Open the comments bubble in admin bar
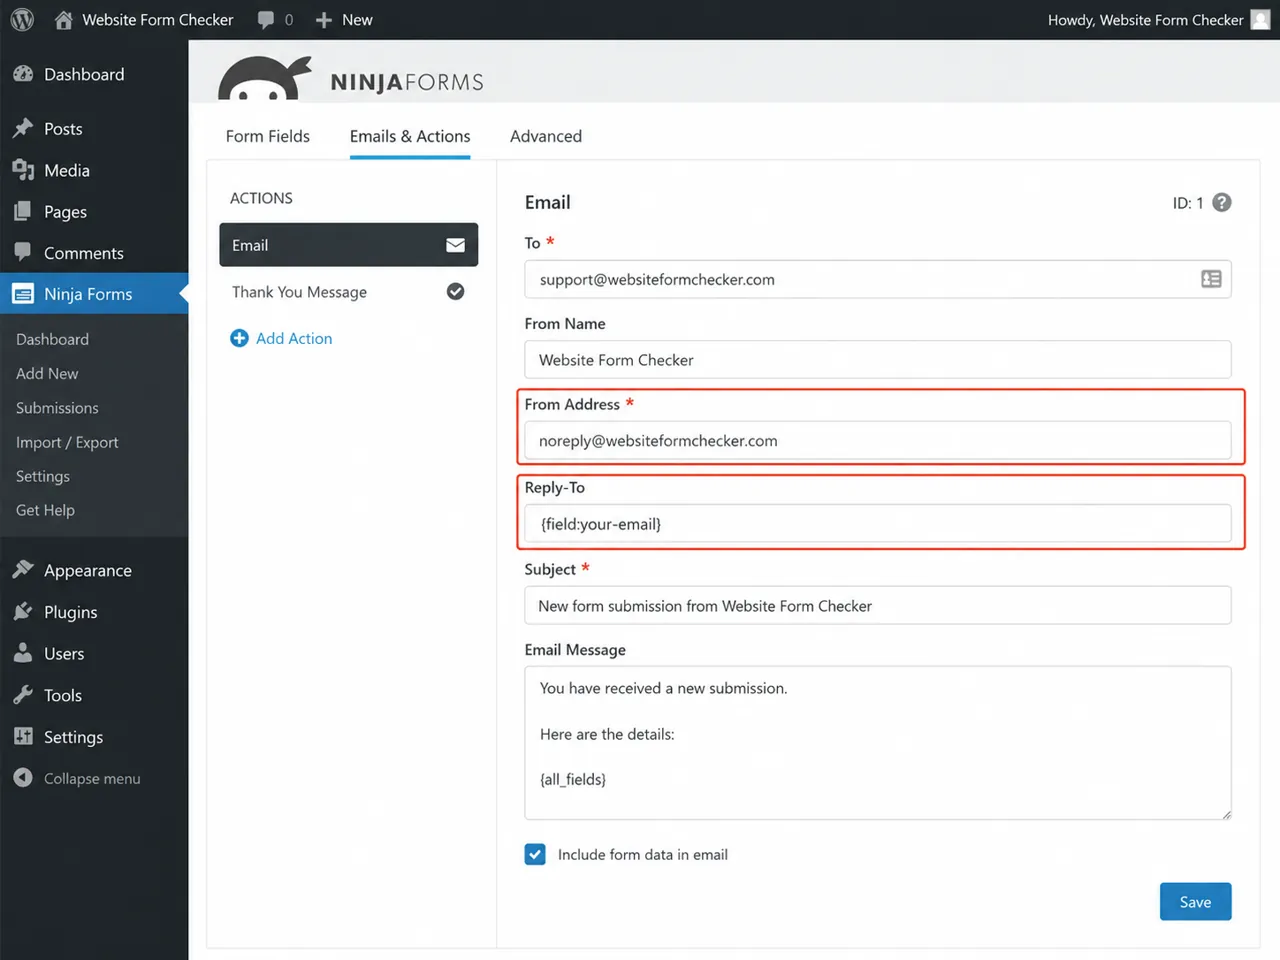 pyautogui.click(x=266, y=20)
